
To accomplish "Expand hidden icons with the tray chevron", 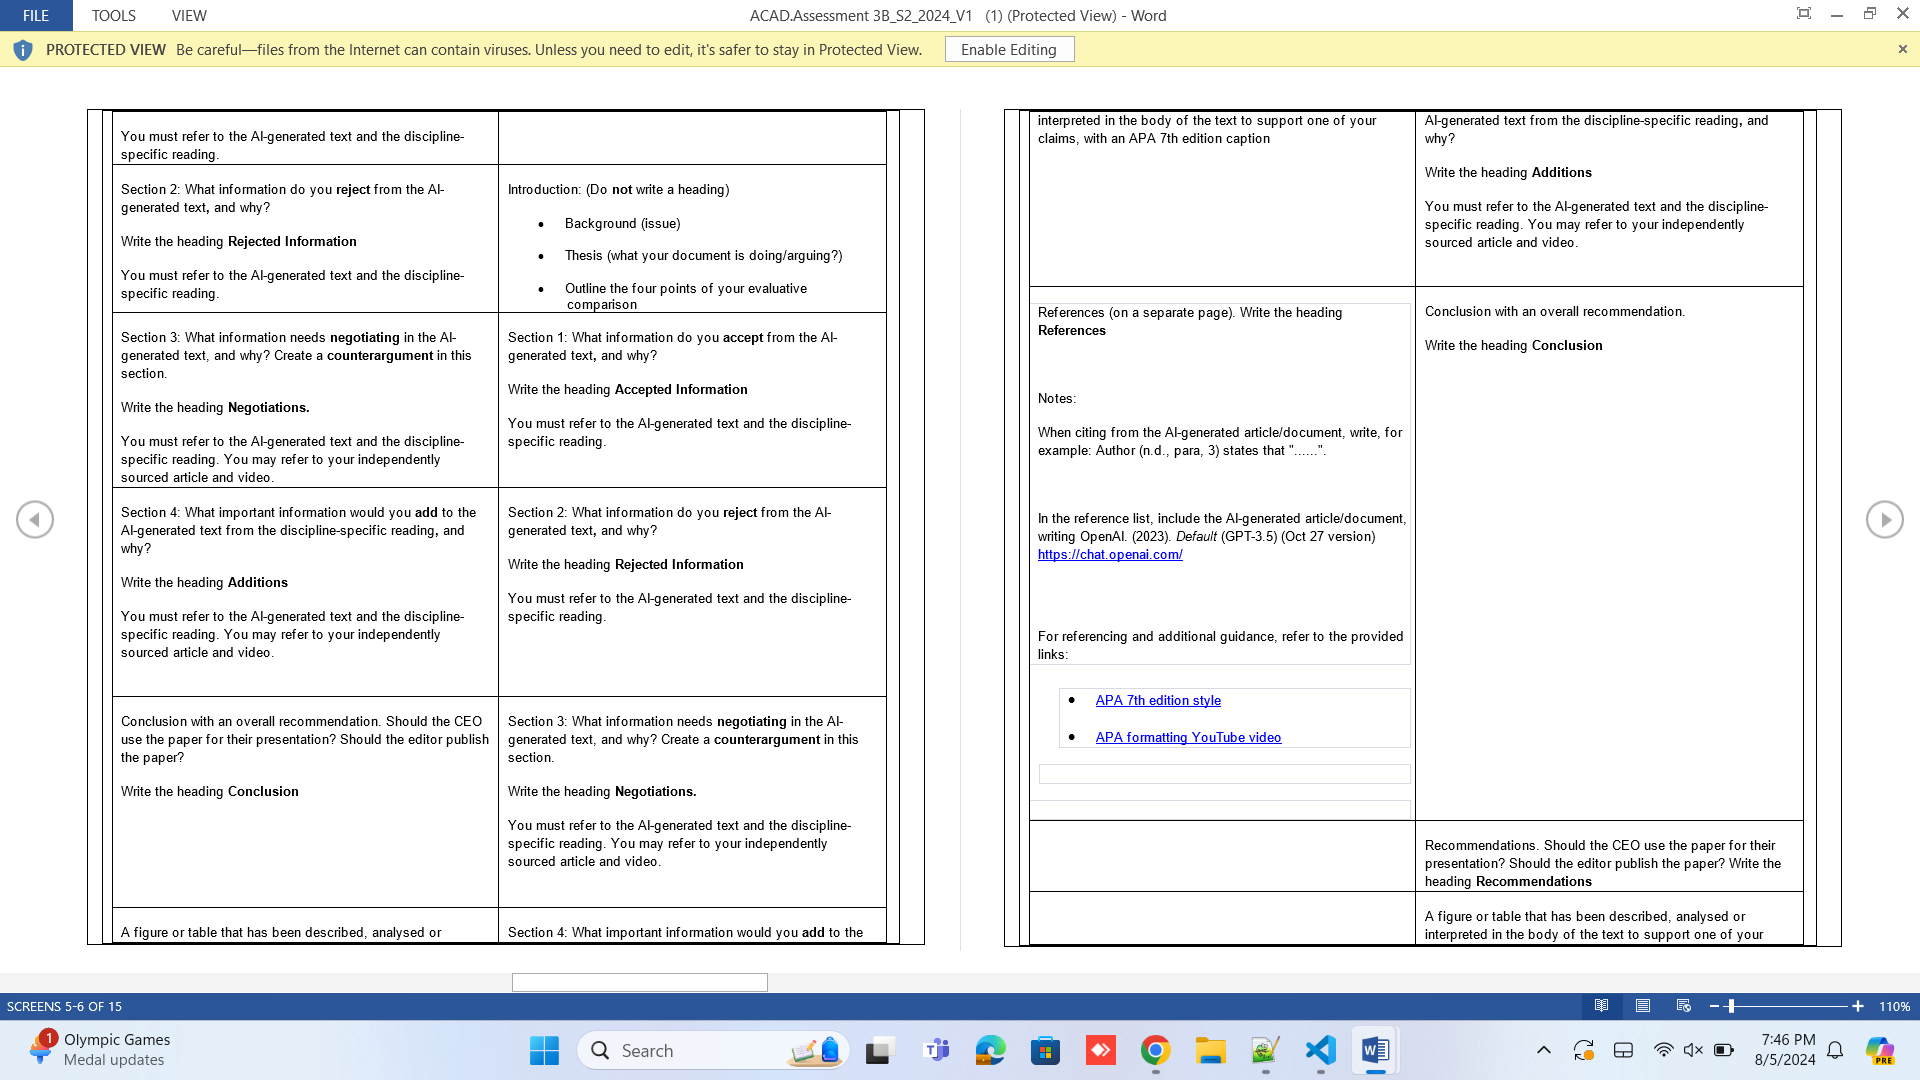I will click(1543, 1051).
